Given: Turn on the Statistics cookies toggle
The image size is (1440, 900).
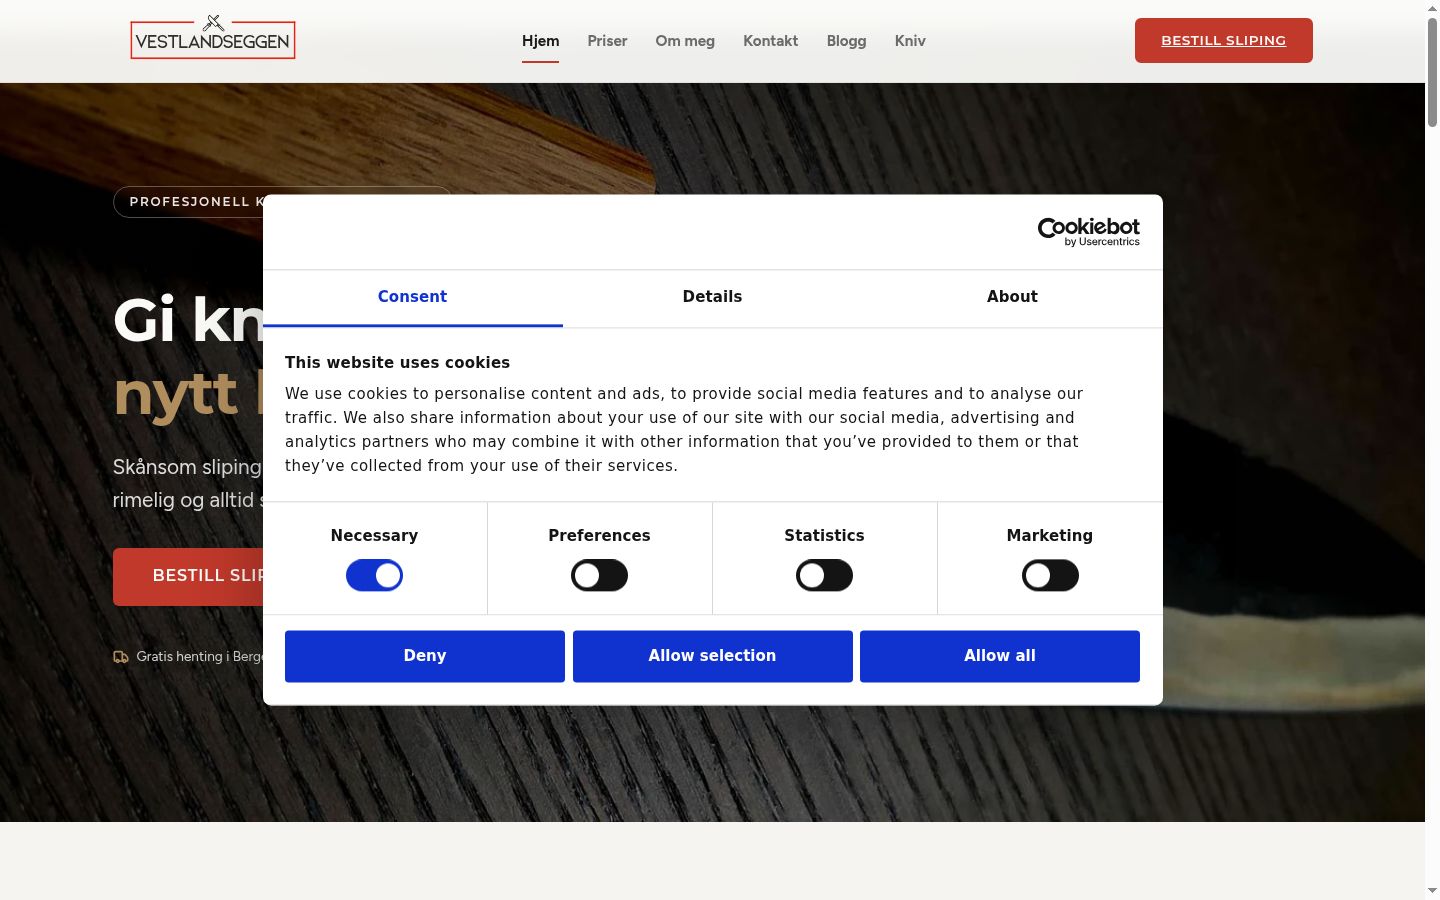Looking at the screenshot, I should [x=824, y=576].
